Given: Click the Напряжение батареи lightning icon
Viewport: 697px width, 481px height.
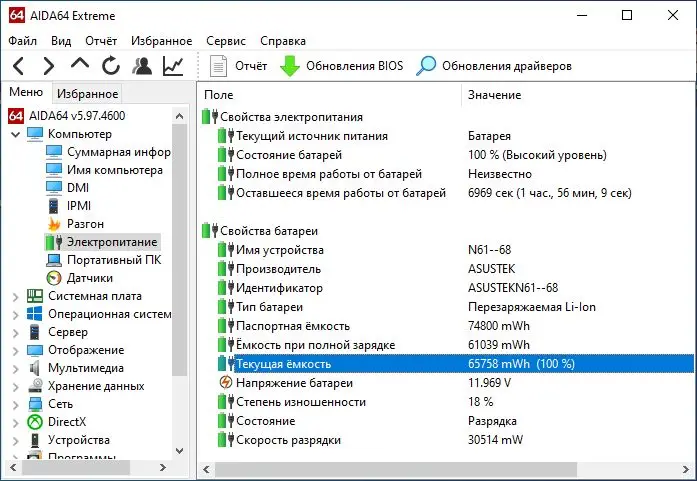Looking at the screenshot, I should (x=226, y=382).
